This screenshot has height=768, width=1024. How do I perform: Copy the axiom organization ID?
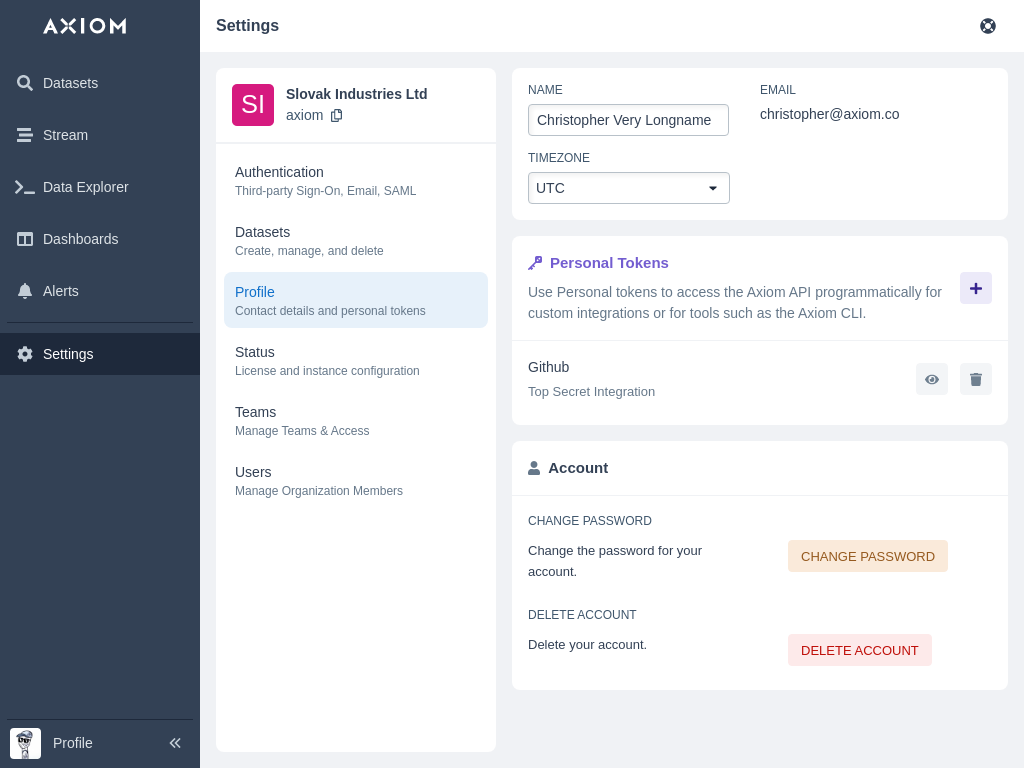336,115
